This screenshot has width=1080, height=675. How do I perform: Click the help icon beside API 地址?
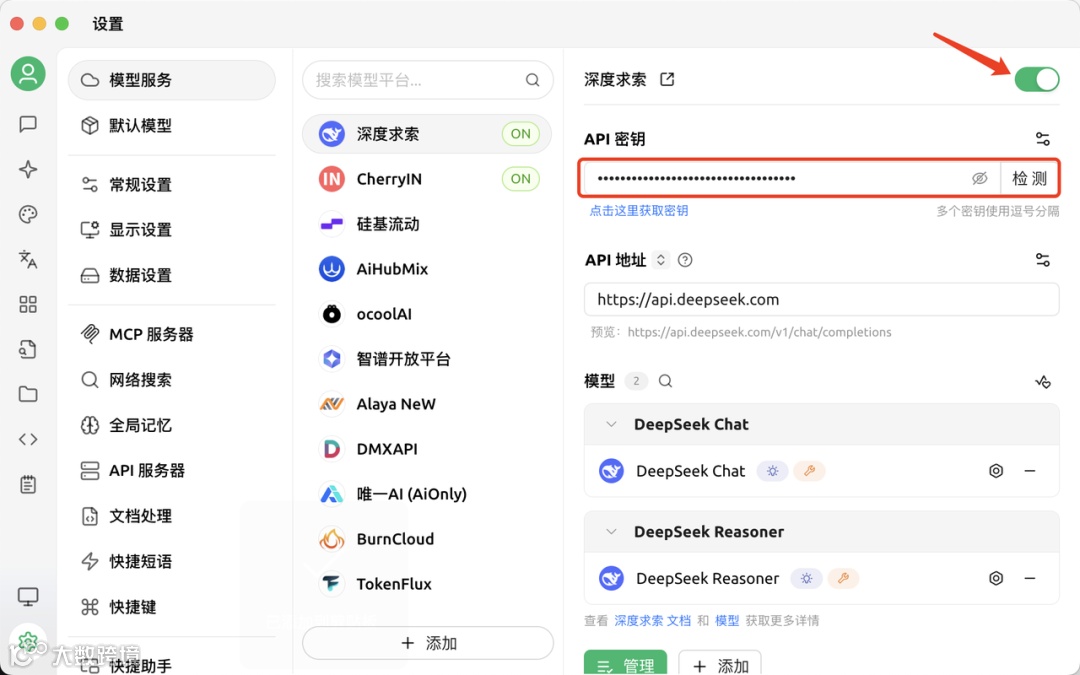click(x=685, y=260)
